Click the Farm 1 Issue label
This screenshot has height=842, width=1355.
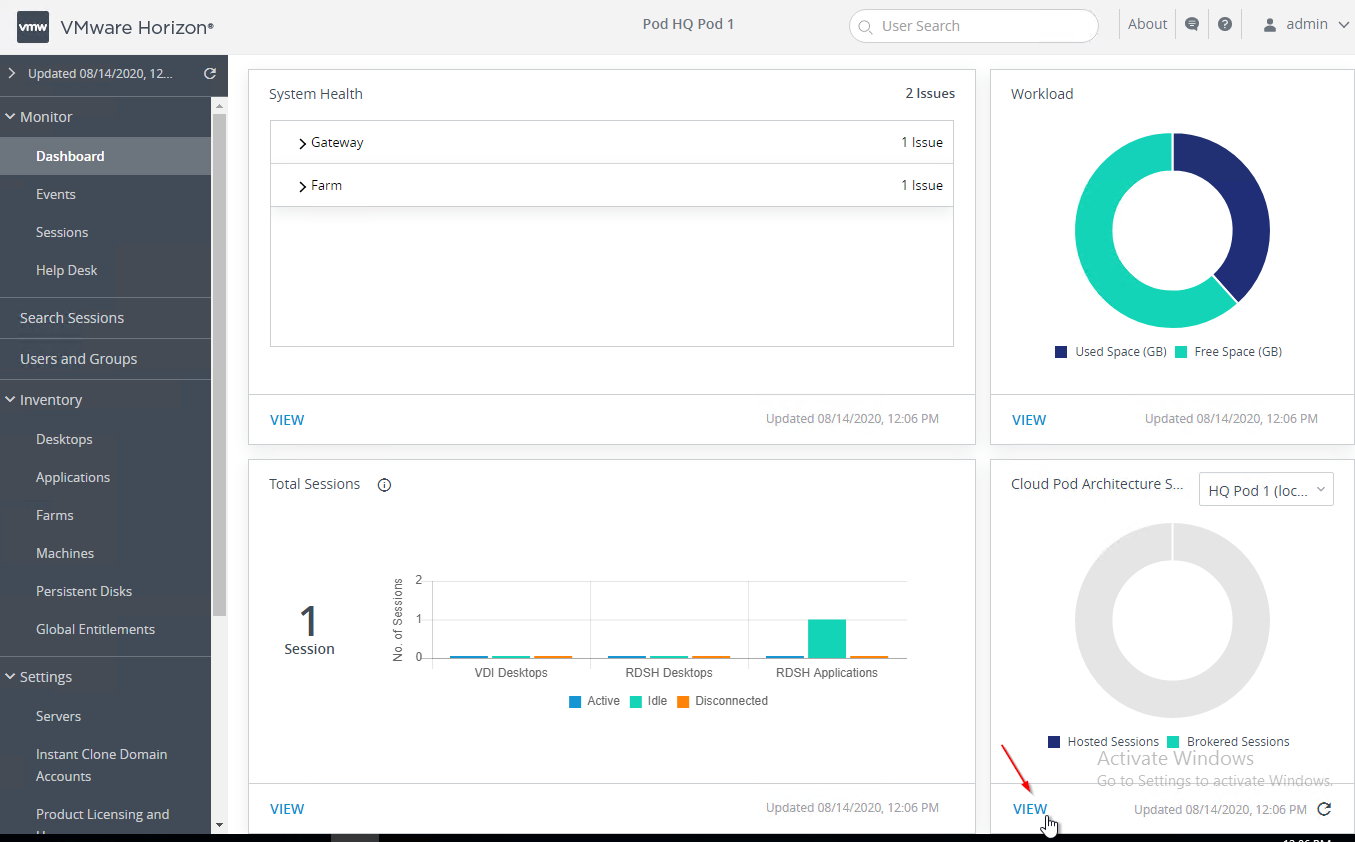[922, 185]
